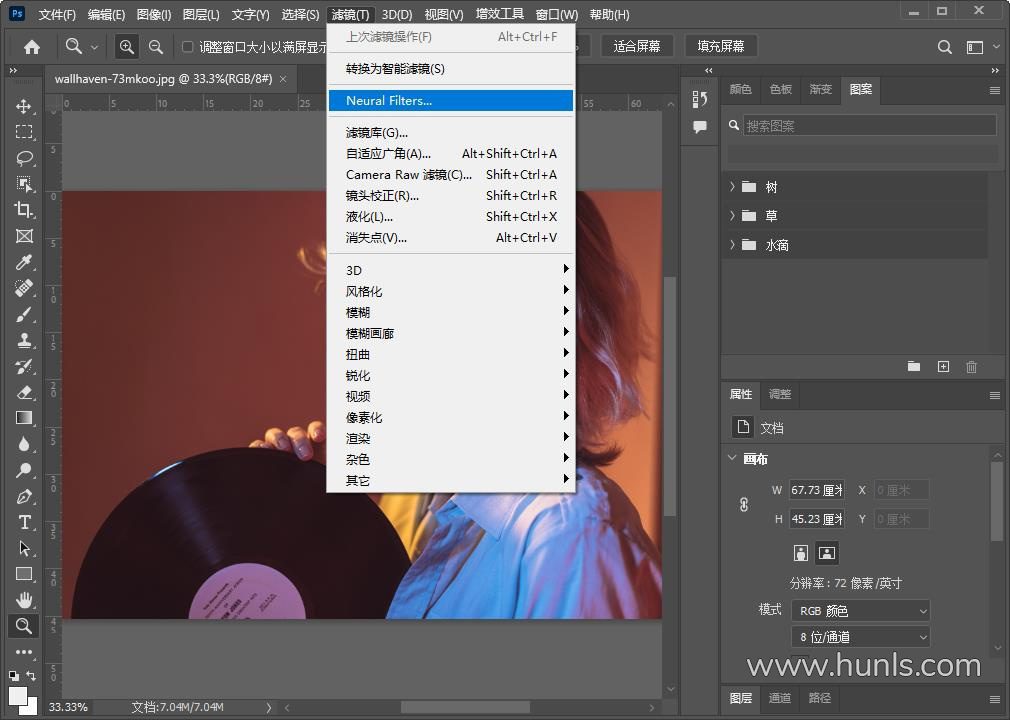Select the Eraser tool
Screen dimensions: 1010x720
point(24,392)
